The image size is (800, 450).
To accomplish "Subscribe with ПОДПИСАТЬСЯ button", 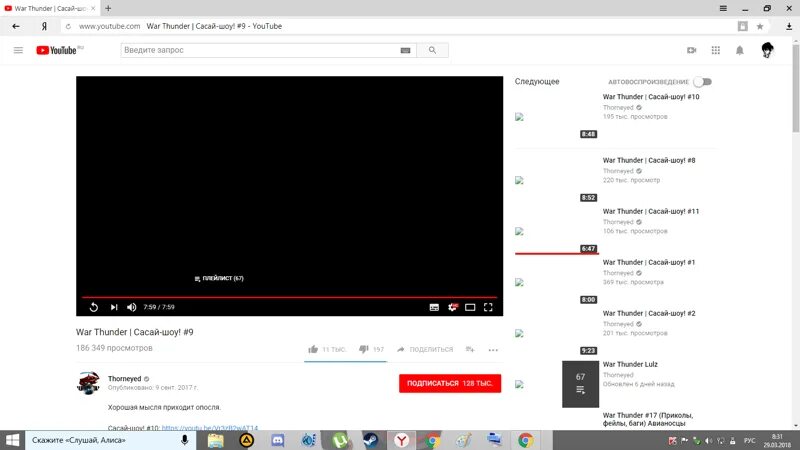I will (x=450, y=383).
